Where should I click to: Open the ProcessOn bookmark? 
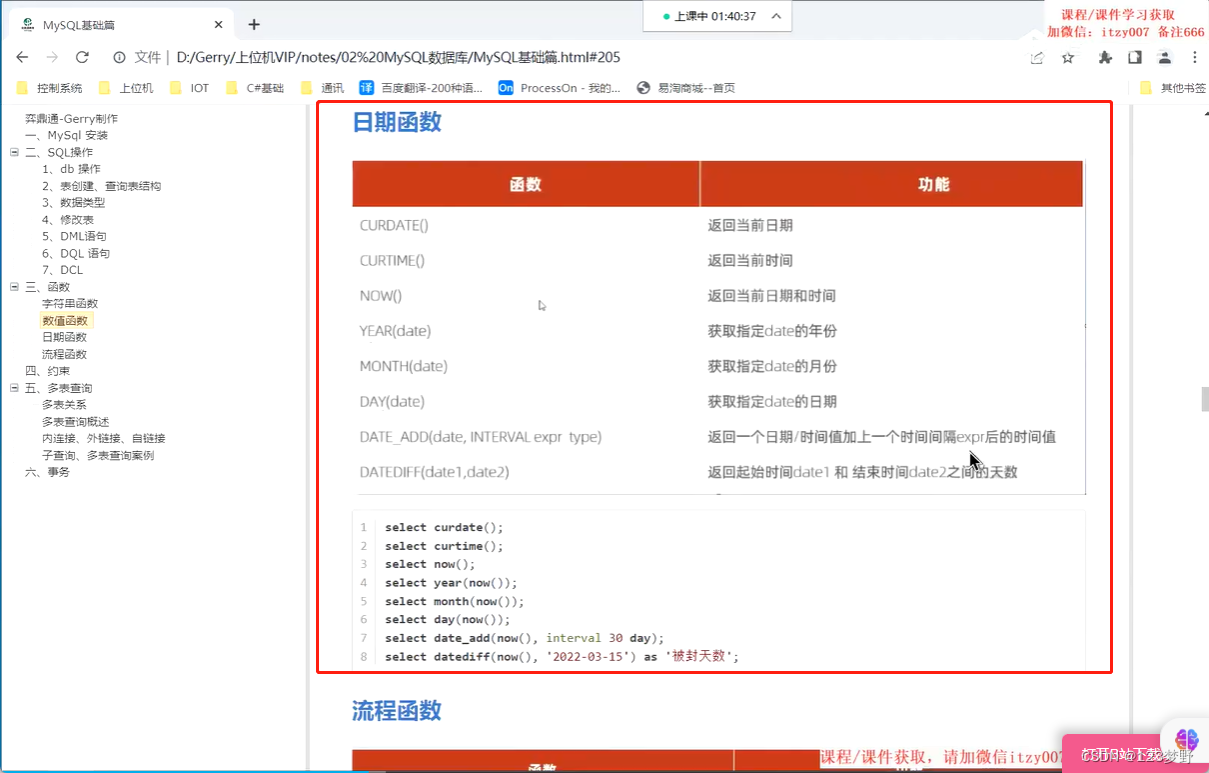point(560,88)
